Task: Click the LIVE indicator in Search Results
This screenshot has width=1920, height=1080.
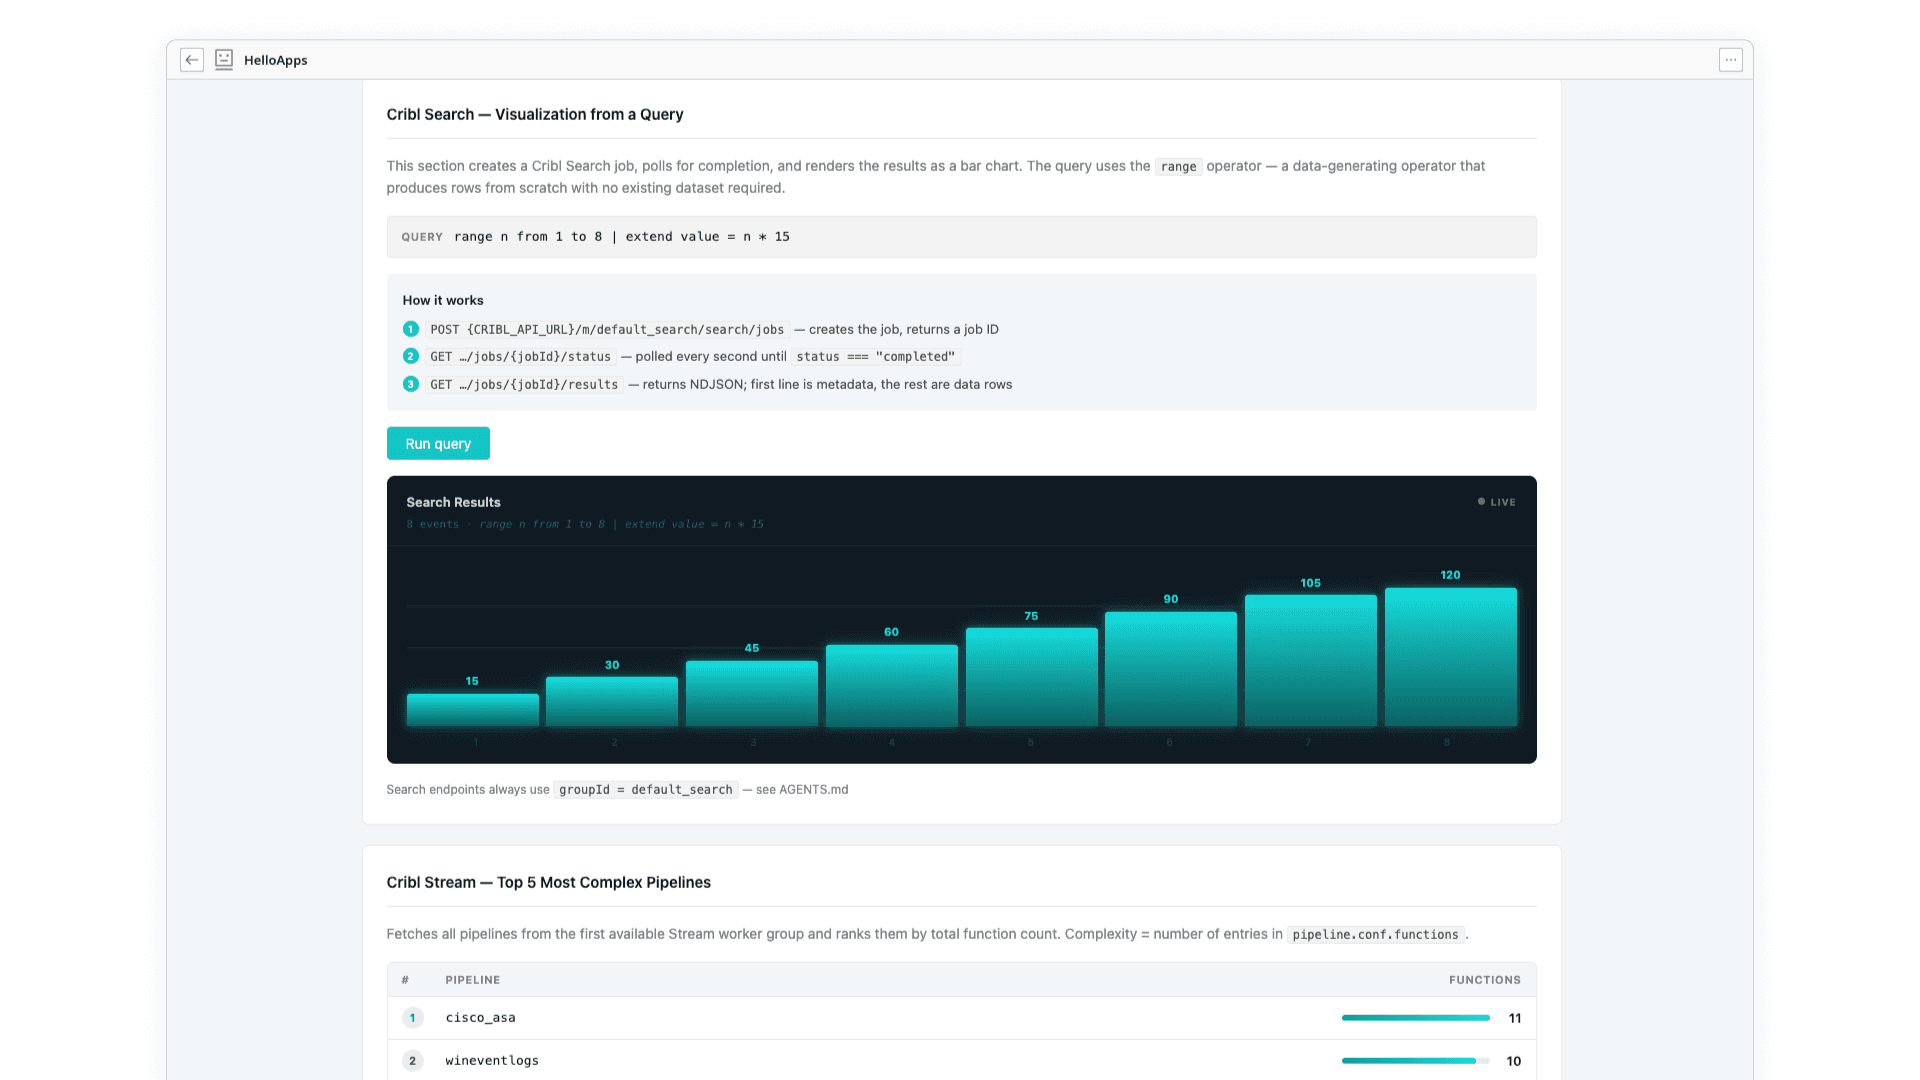Action: [1497, 502]
